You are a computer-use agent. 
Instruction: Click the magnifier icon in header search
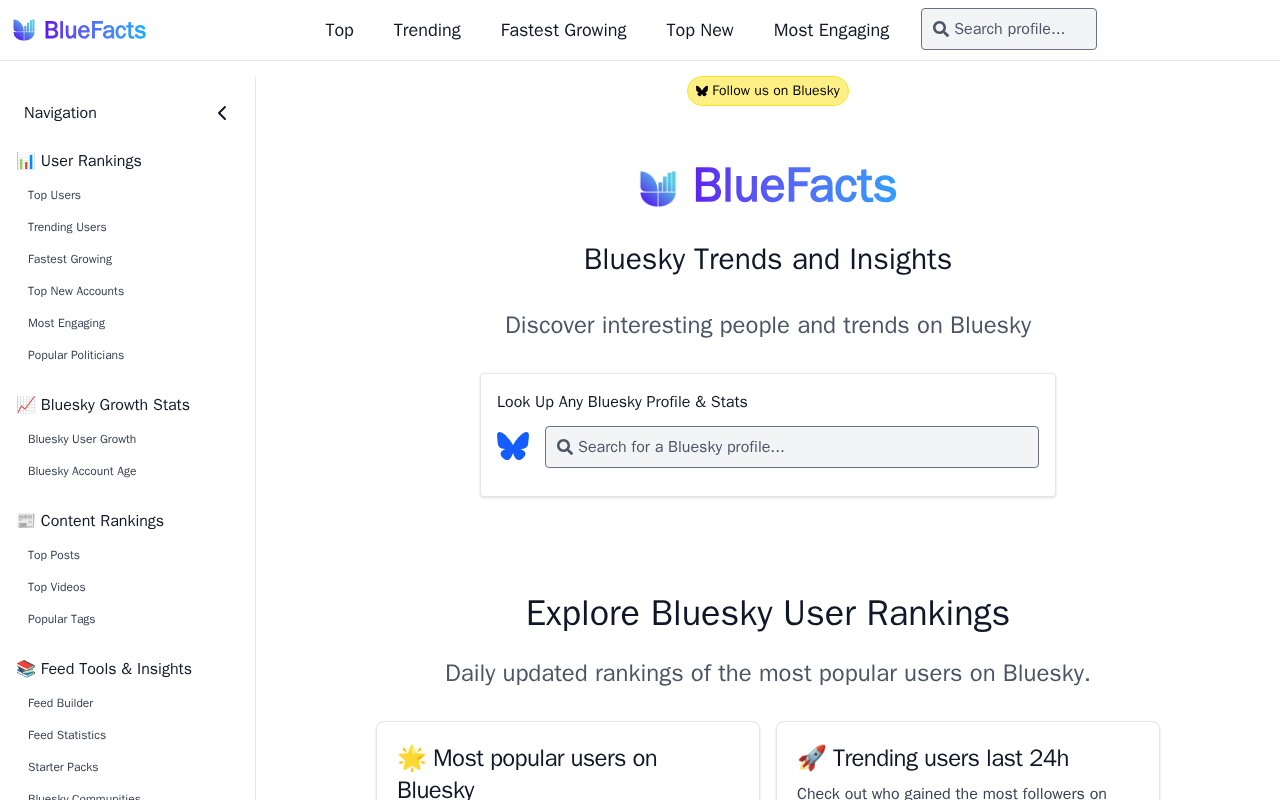pyautogui.click(x=941, y=29)
